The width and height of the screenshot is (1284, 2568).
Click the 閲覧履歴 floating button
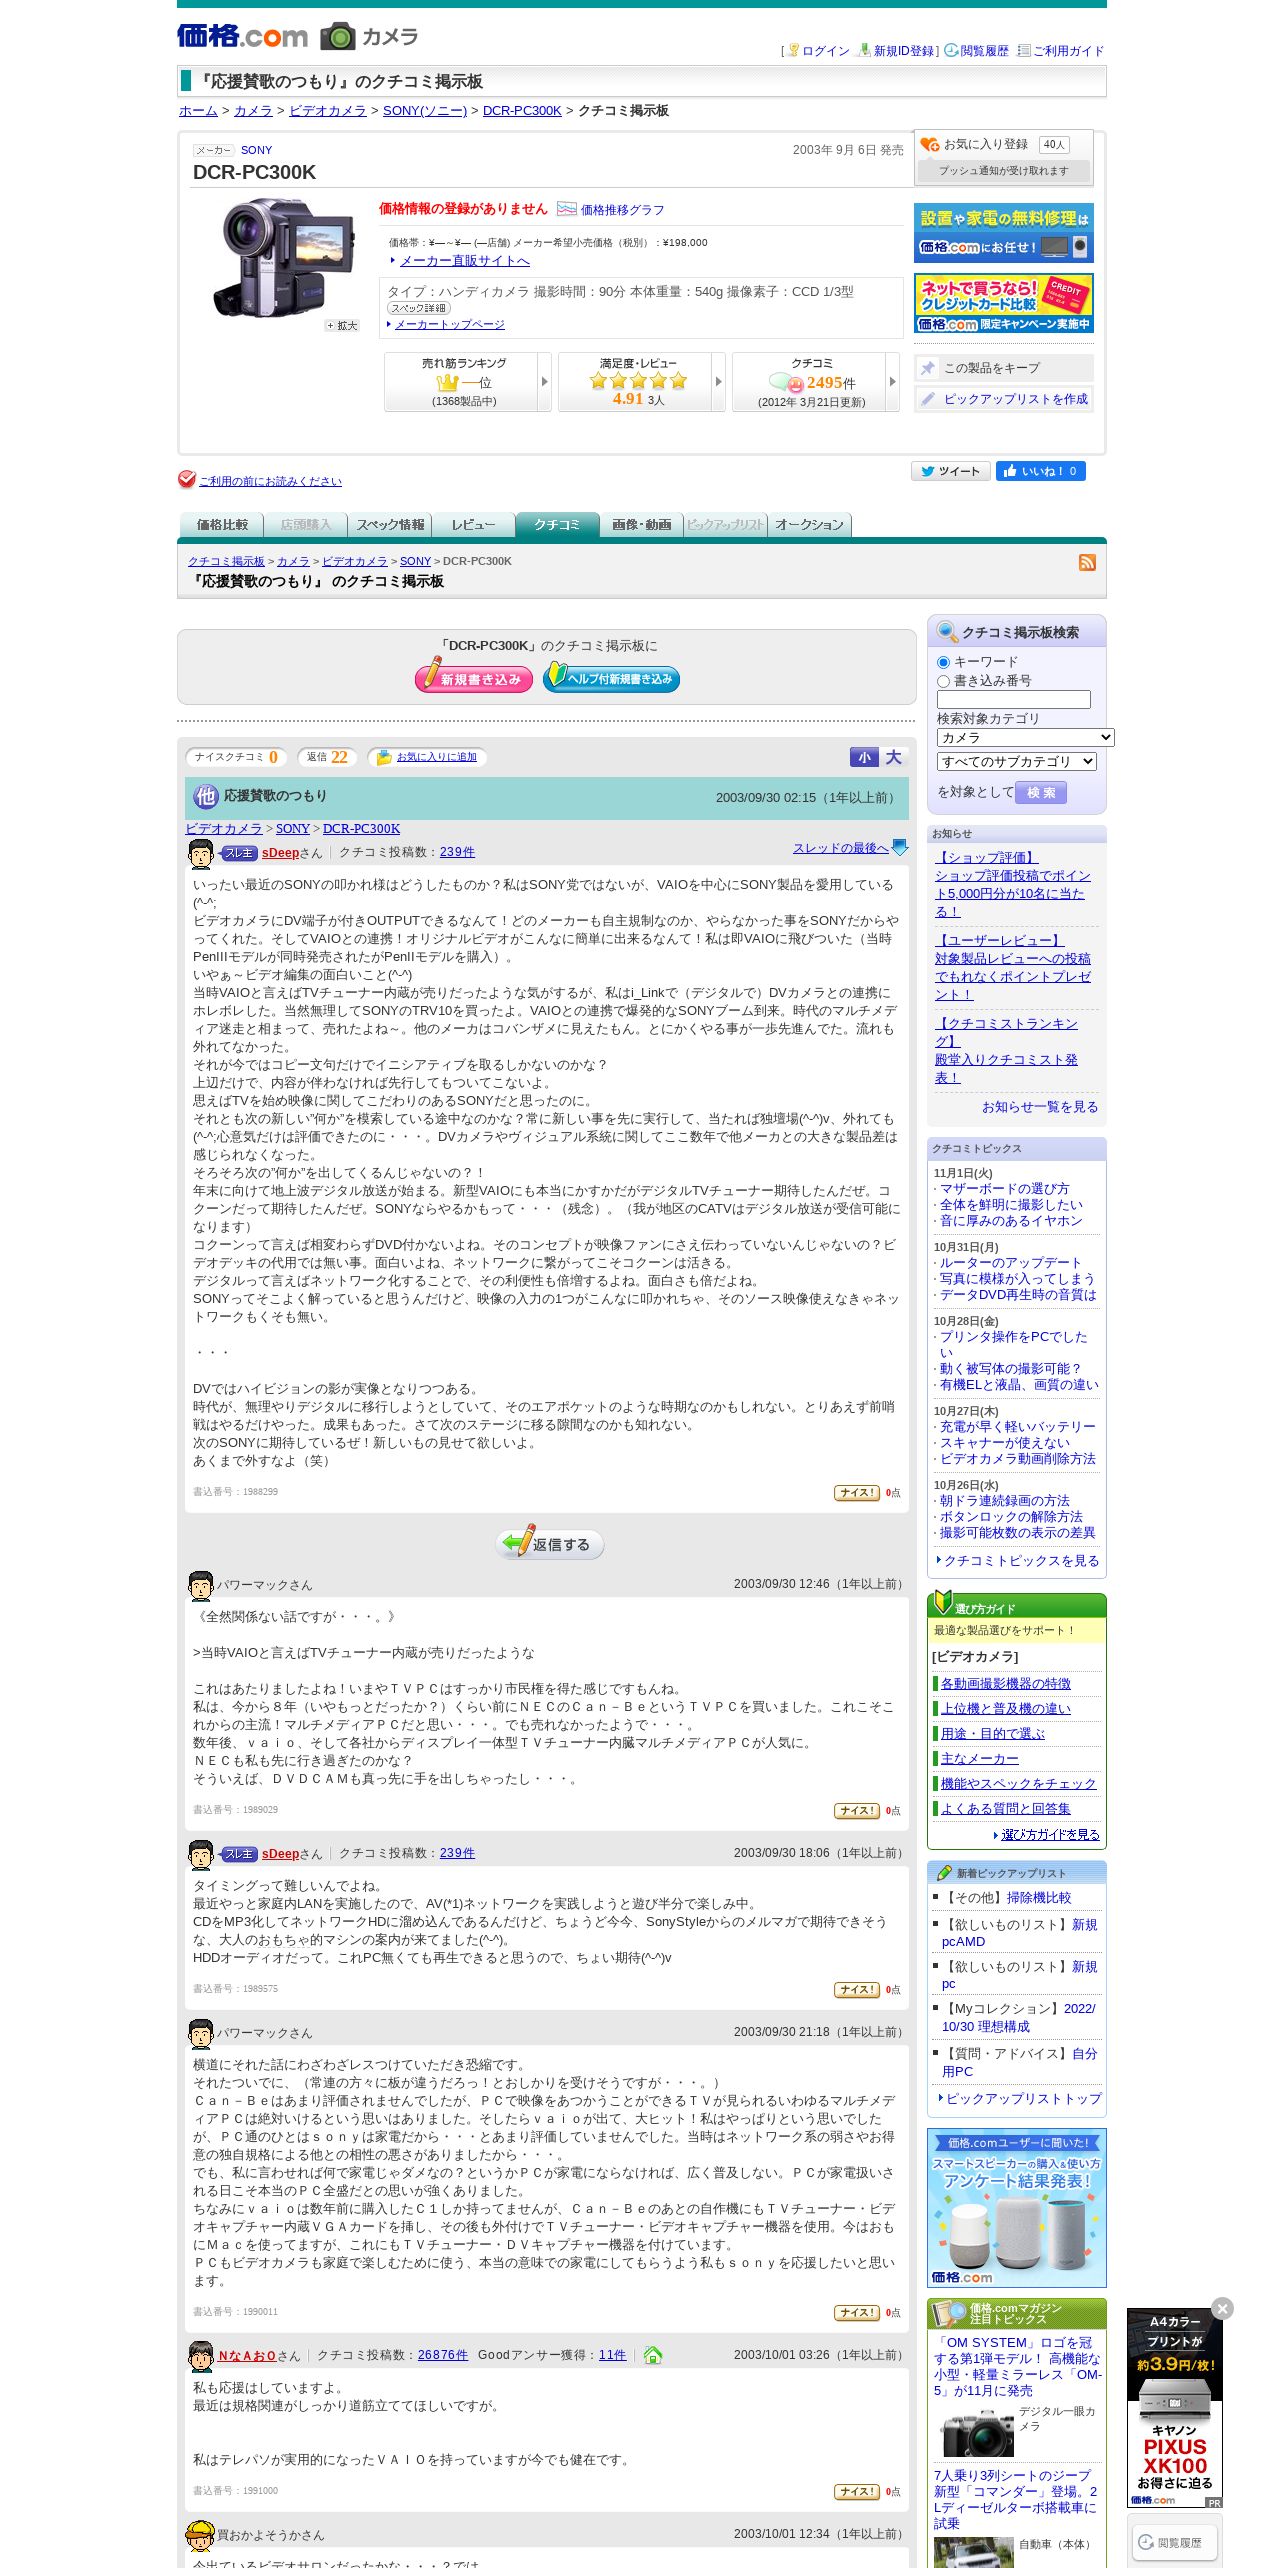(1174, 2542)
